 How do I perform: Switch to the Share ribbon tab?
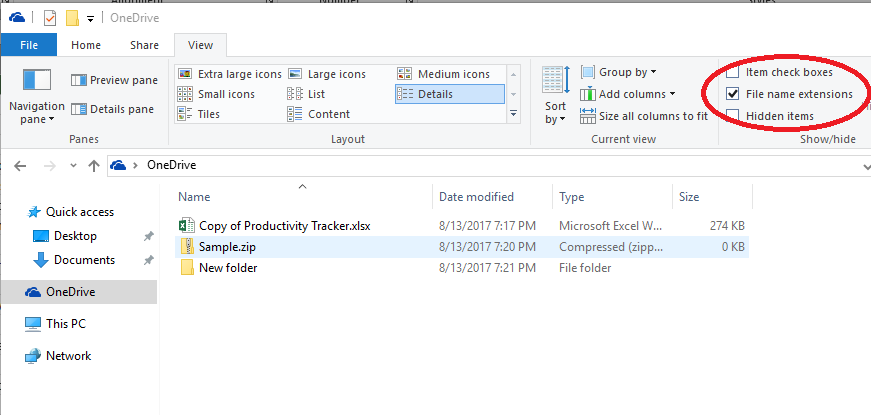coord(144,45)
